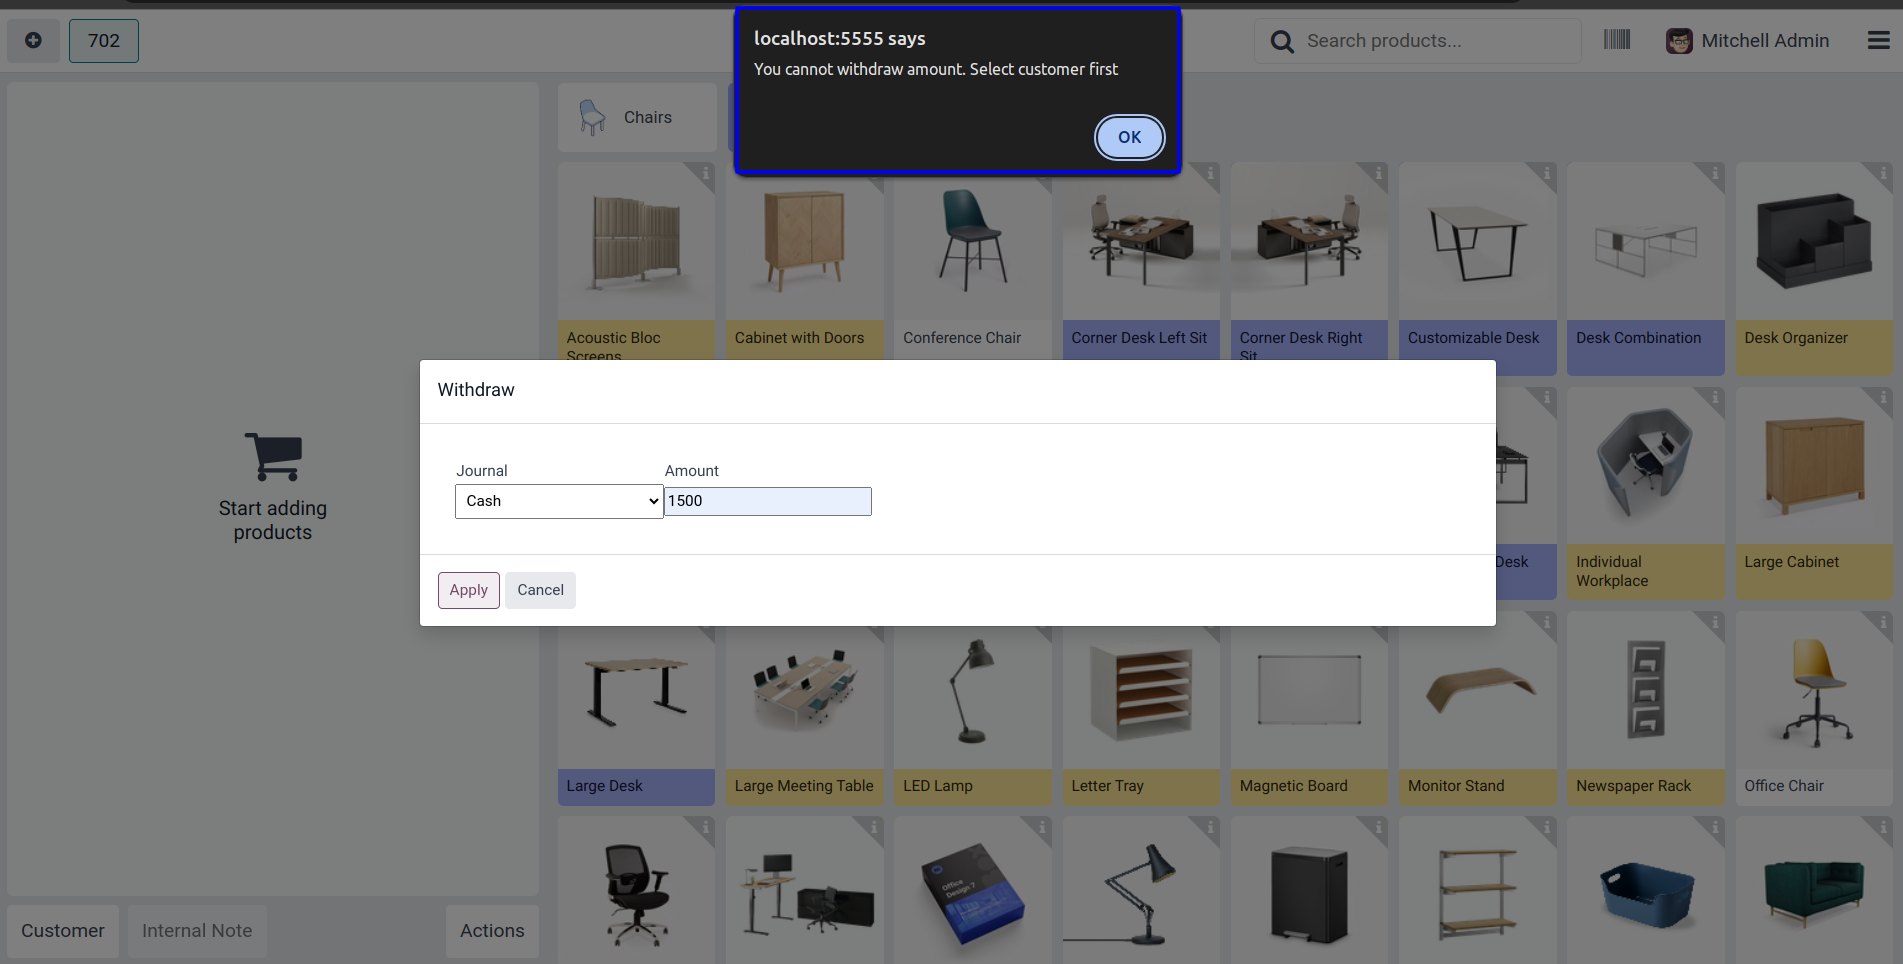Select the Chairs category tab
The image size is (1903, 964).
coord(637,118)
